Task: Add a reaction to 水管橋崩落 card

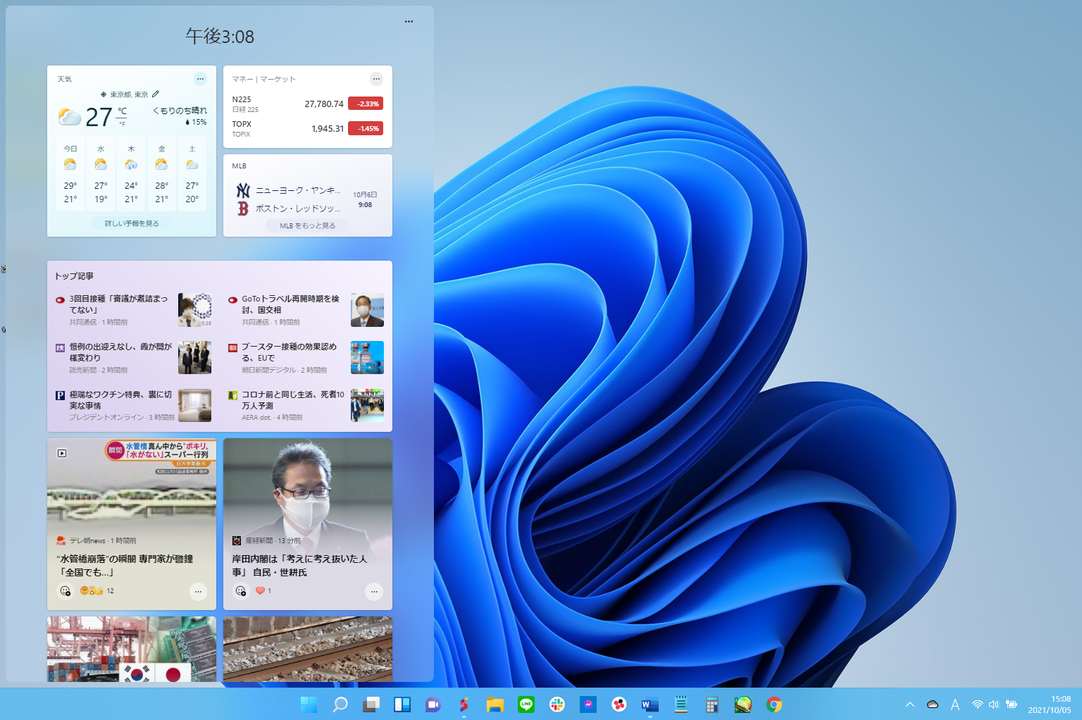Action: [65, 591]
